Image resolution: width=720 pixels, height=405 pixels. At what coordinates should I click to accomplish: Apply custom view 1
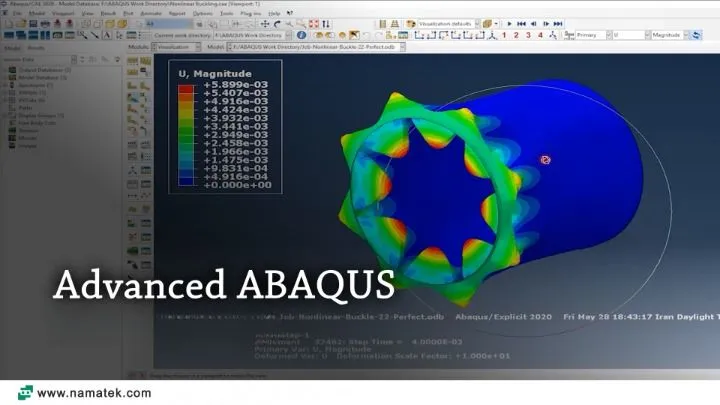(504, 35)
